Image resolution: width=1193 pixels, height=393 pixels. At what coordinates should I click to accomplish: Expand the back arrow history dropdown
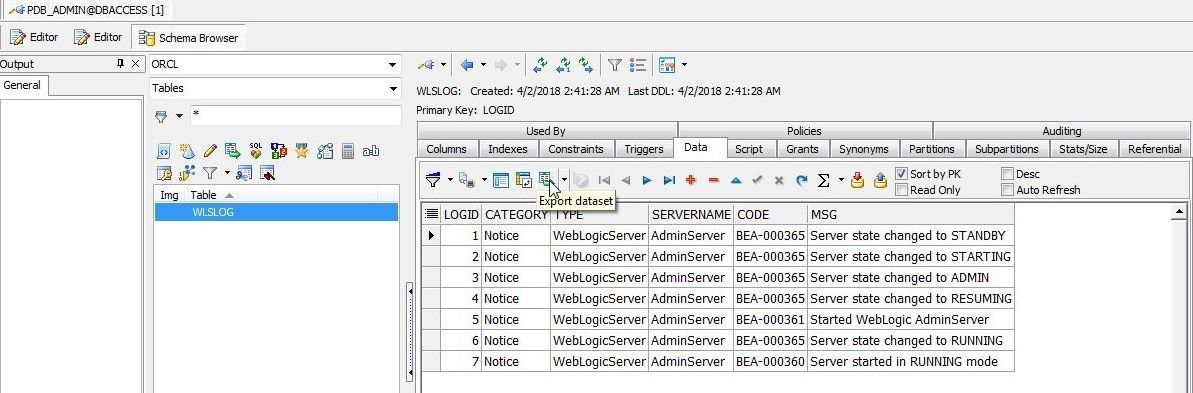(x=482, y=65)
